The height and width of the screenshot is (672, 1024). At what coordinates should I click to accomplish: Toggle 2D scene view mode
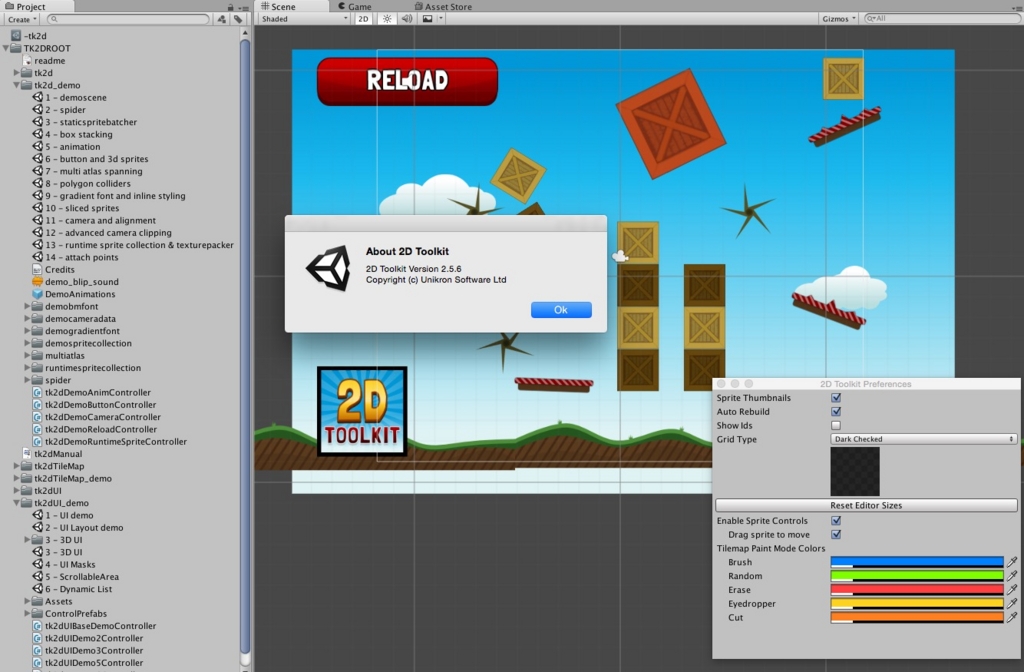coord(363,19)
